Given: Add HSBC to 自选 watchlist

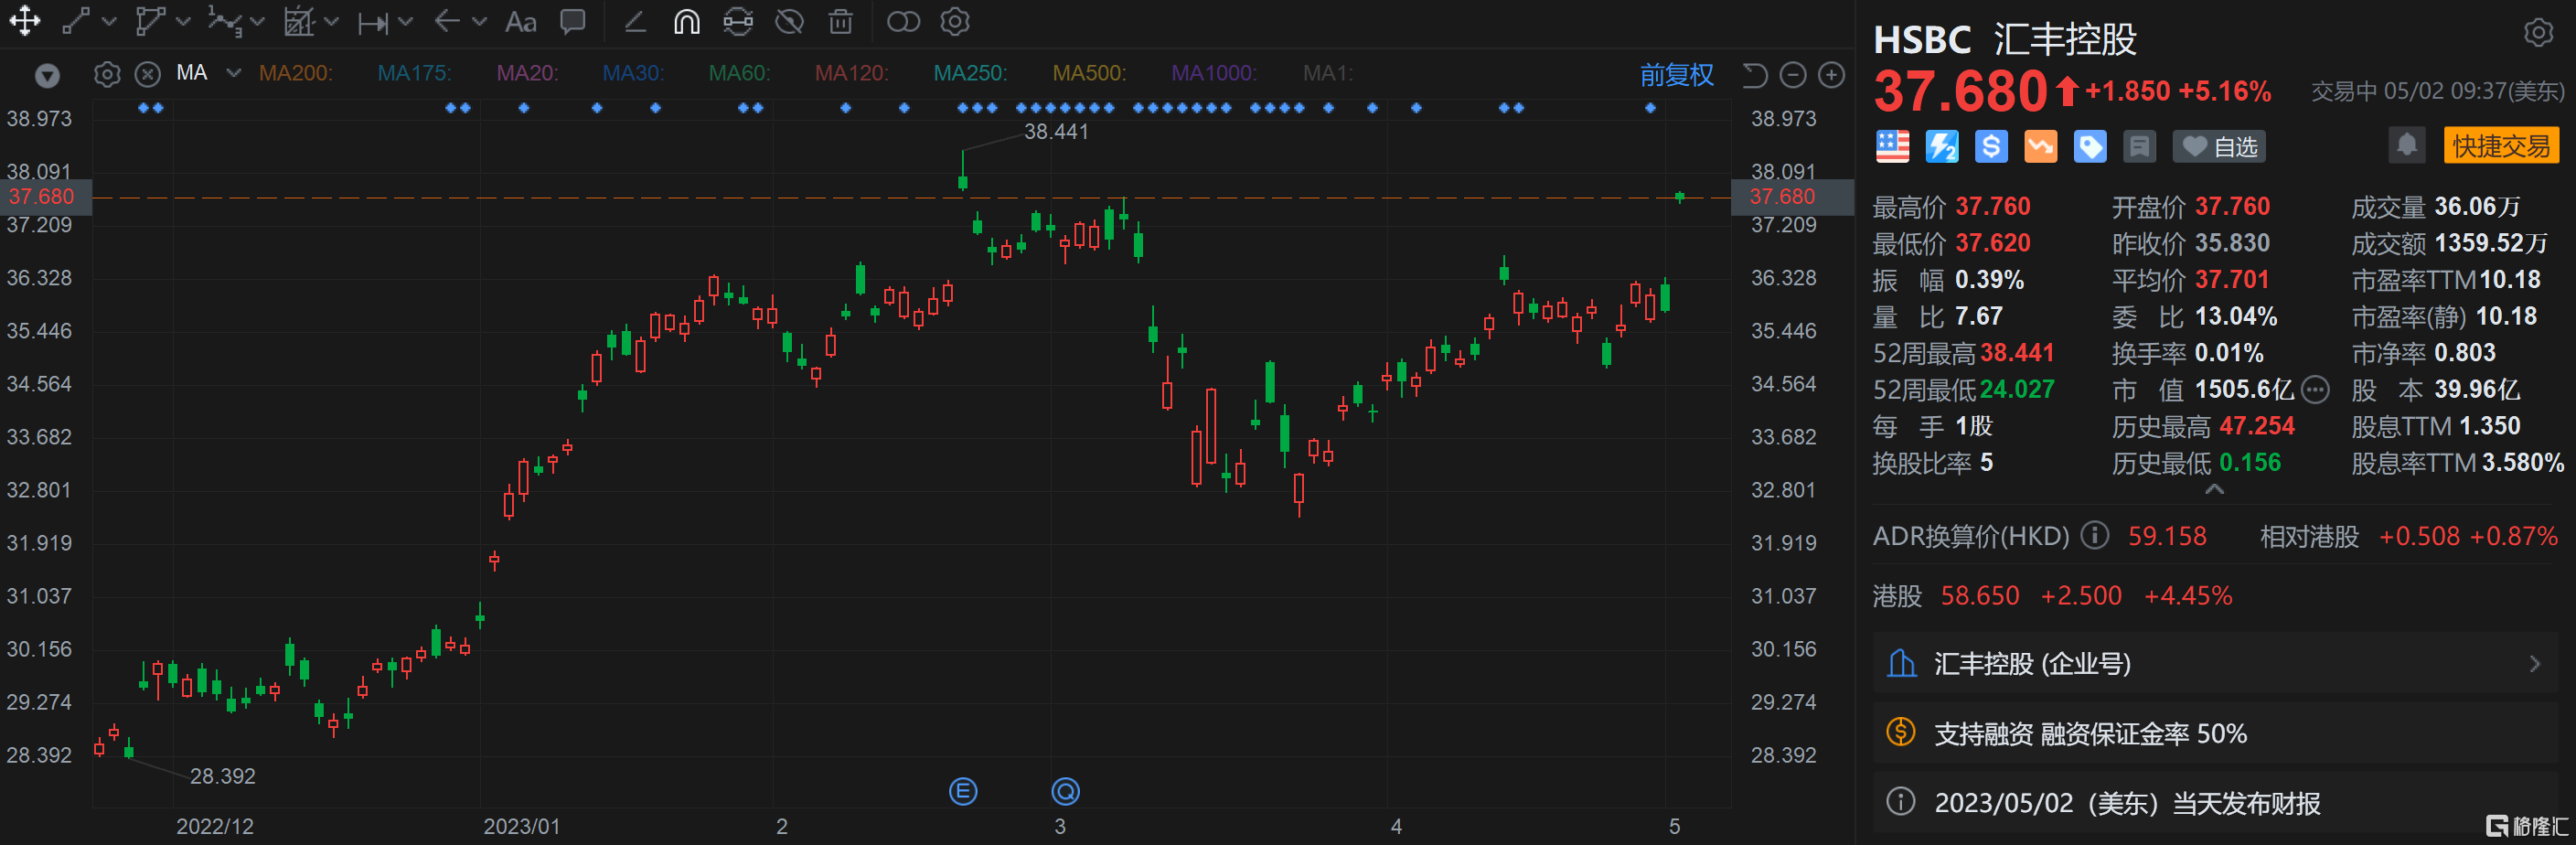Looking at the screenshot, I should pyautogui.click(x=2219, y=147).
